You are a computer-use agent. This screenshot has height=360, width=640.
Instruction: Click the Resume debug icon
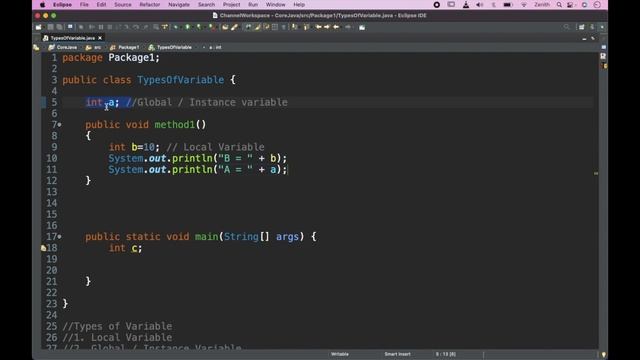pyautogui.click(x=91, y=27)
